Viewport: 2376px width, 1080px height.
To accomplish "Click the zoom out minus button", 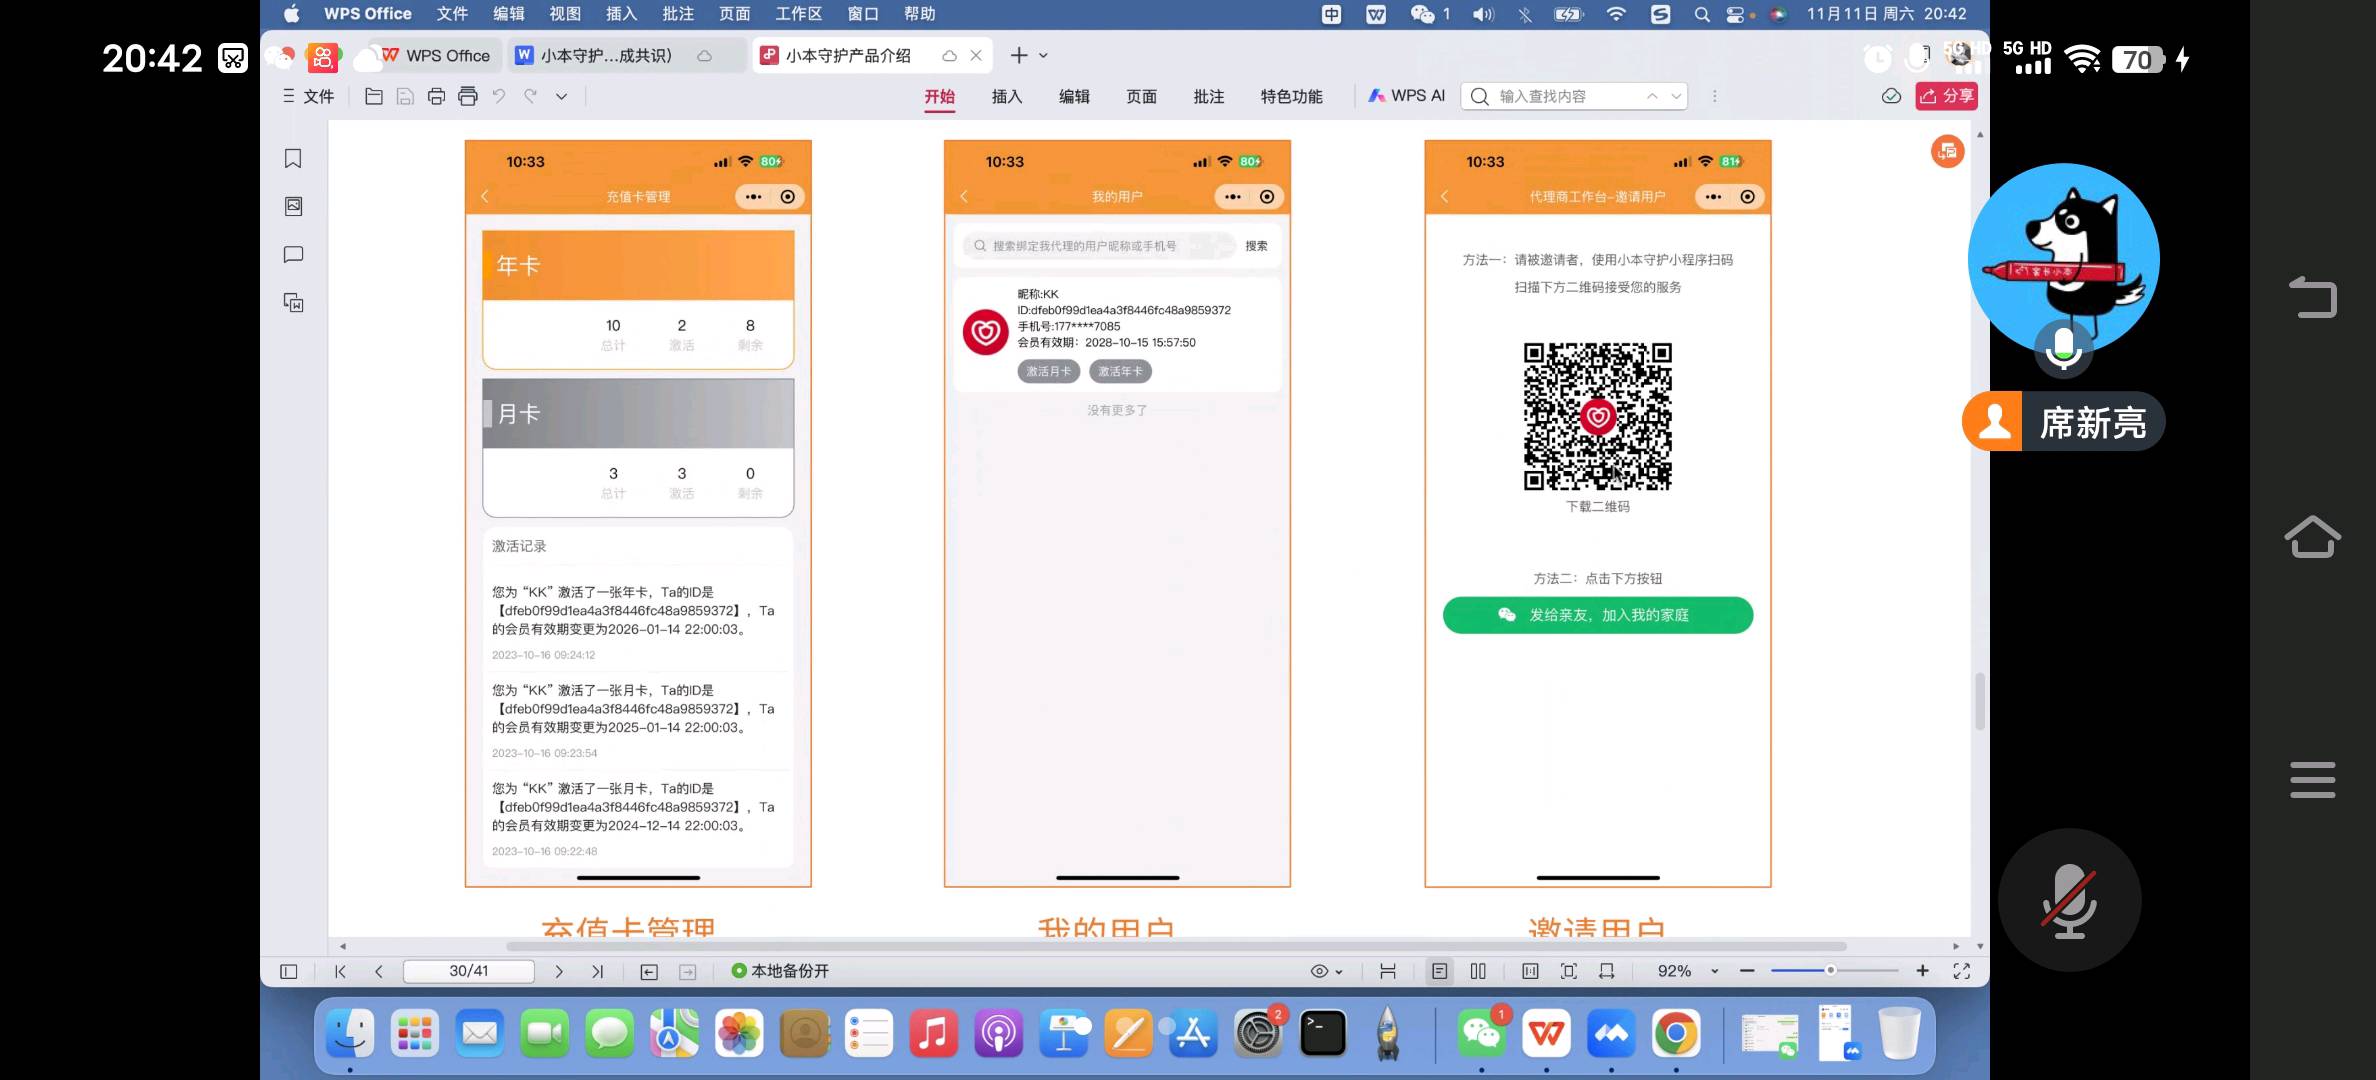I will click(1747, 971).
